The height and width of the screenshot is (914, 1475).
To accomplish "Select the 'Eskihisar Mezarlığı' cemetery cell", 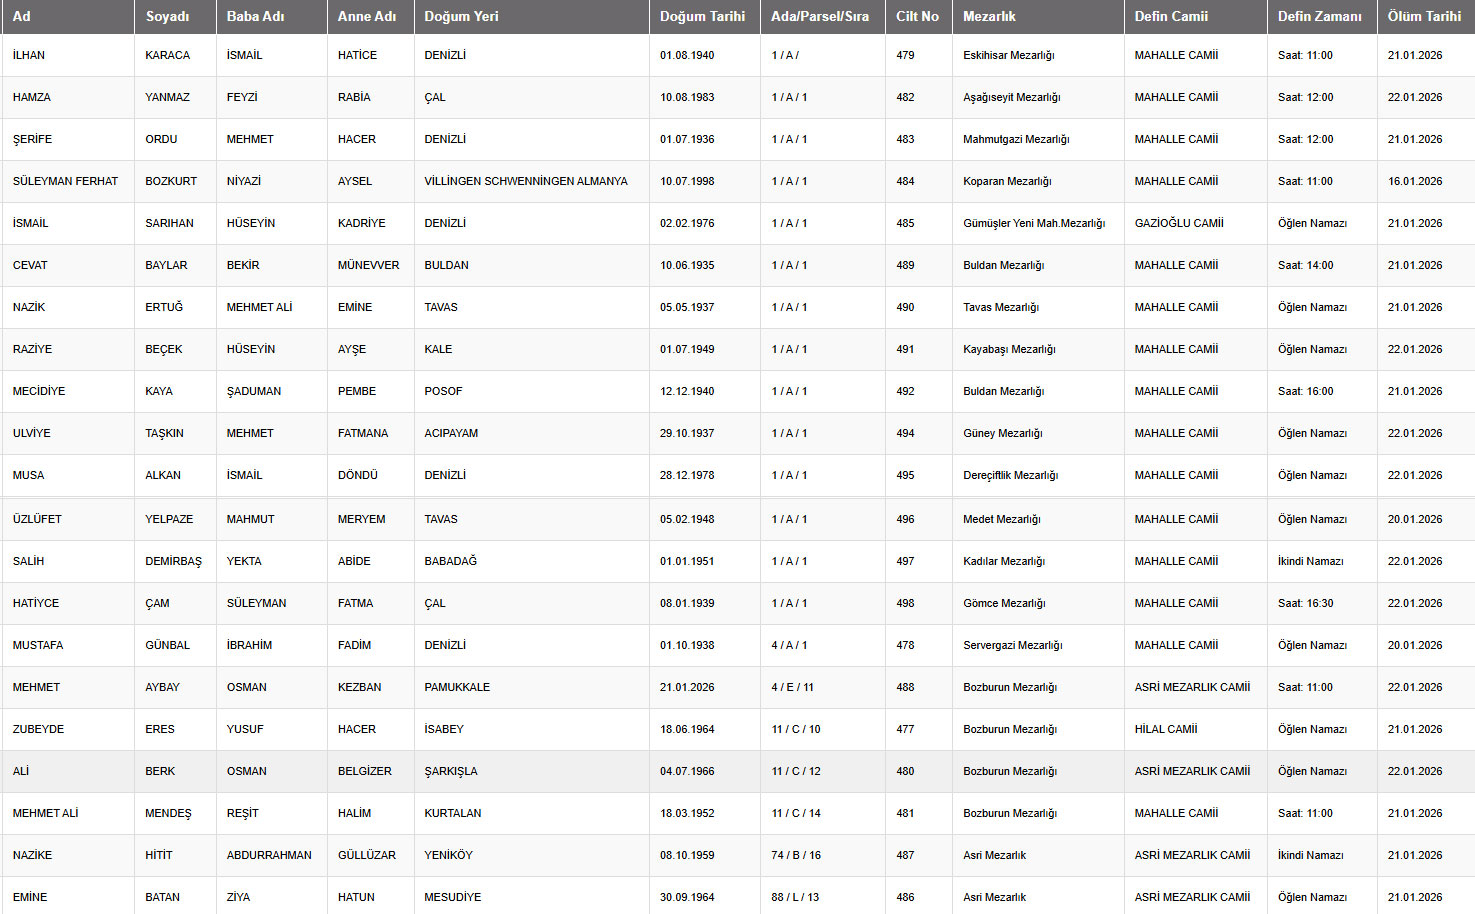I will pyautogui.click(x=1008, y=55).
